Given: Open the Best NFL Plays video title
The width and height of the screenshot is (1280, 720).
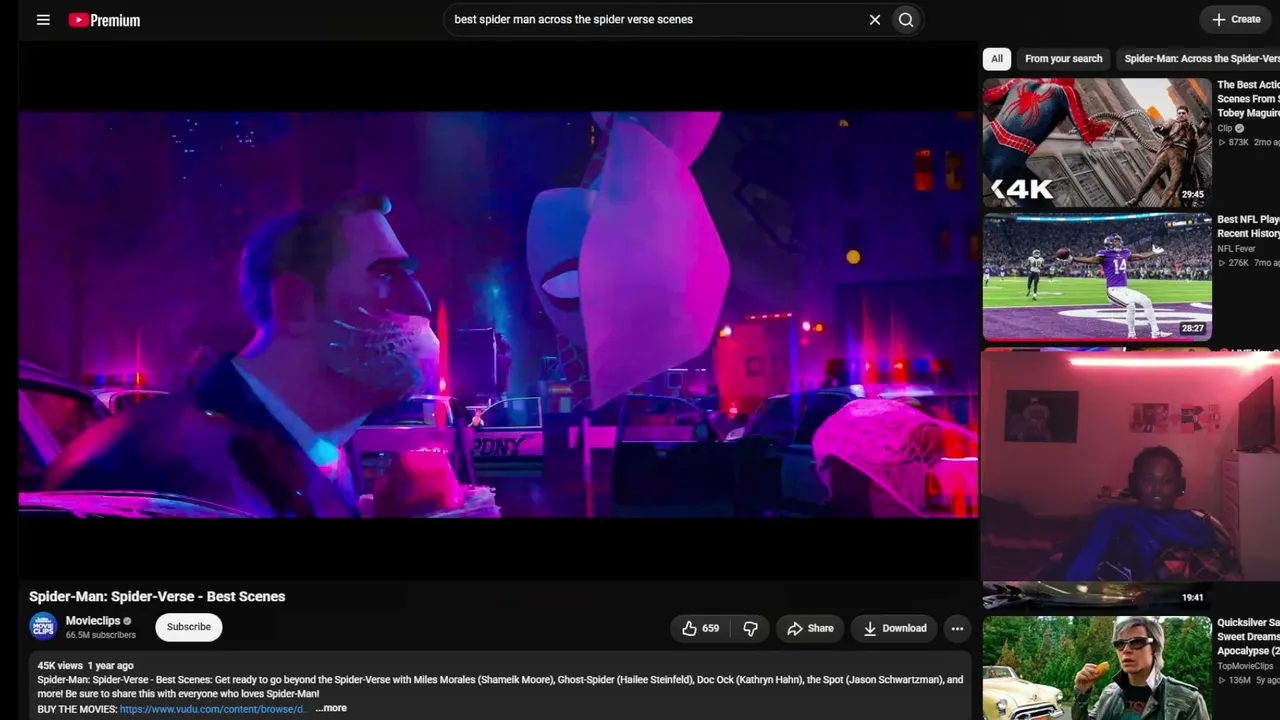Looking at the screenshot, I should click(1248, 226).
